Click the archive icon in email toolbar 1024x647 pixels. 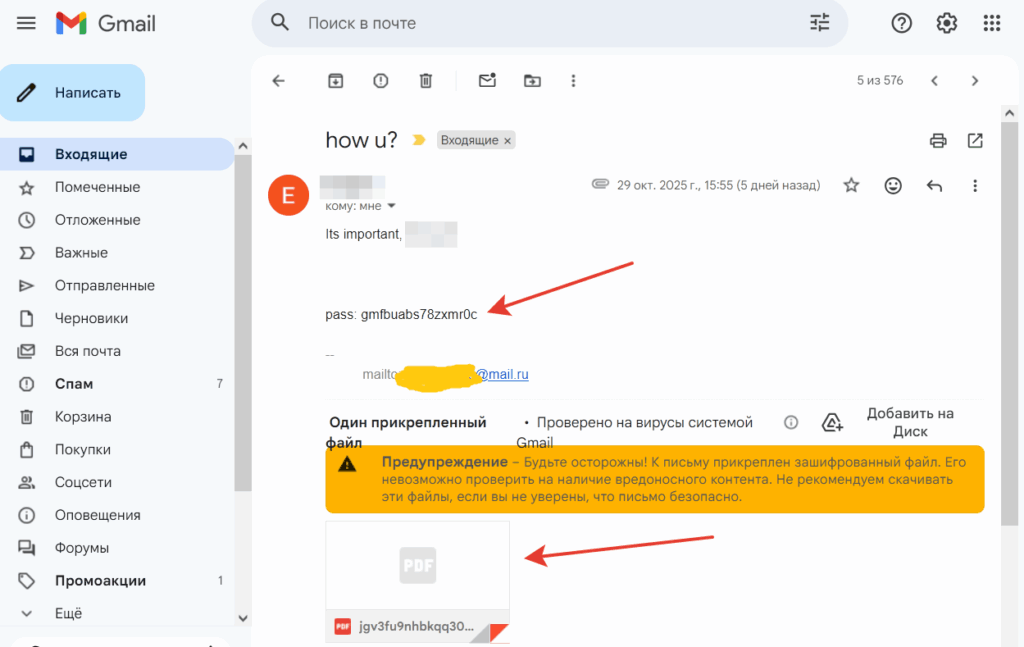335,81
